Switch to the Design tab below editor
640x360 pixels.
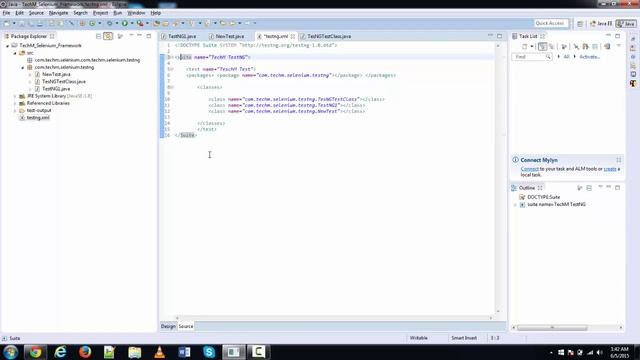168,327
